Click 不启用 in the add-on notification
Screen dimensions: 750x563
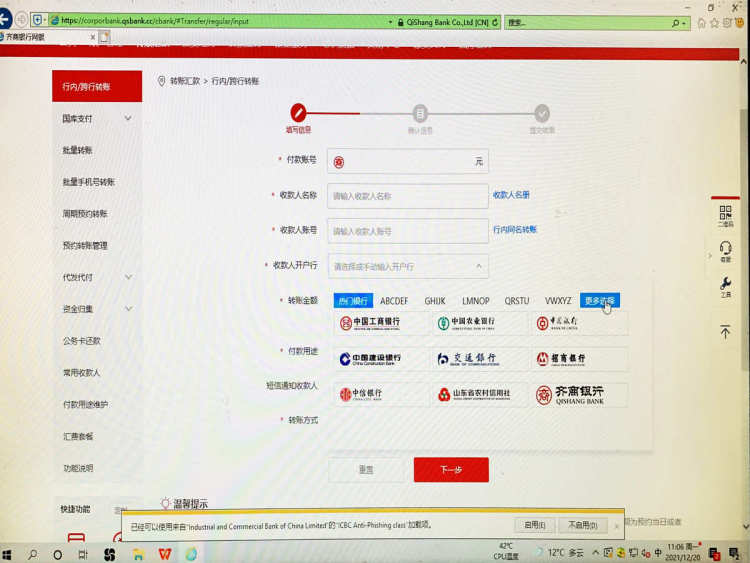(x=582, y=525)
